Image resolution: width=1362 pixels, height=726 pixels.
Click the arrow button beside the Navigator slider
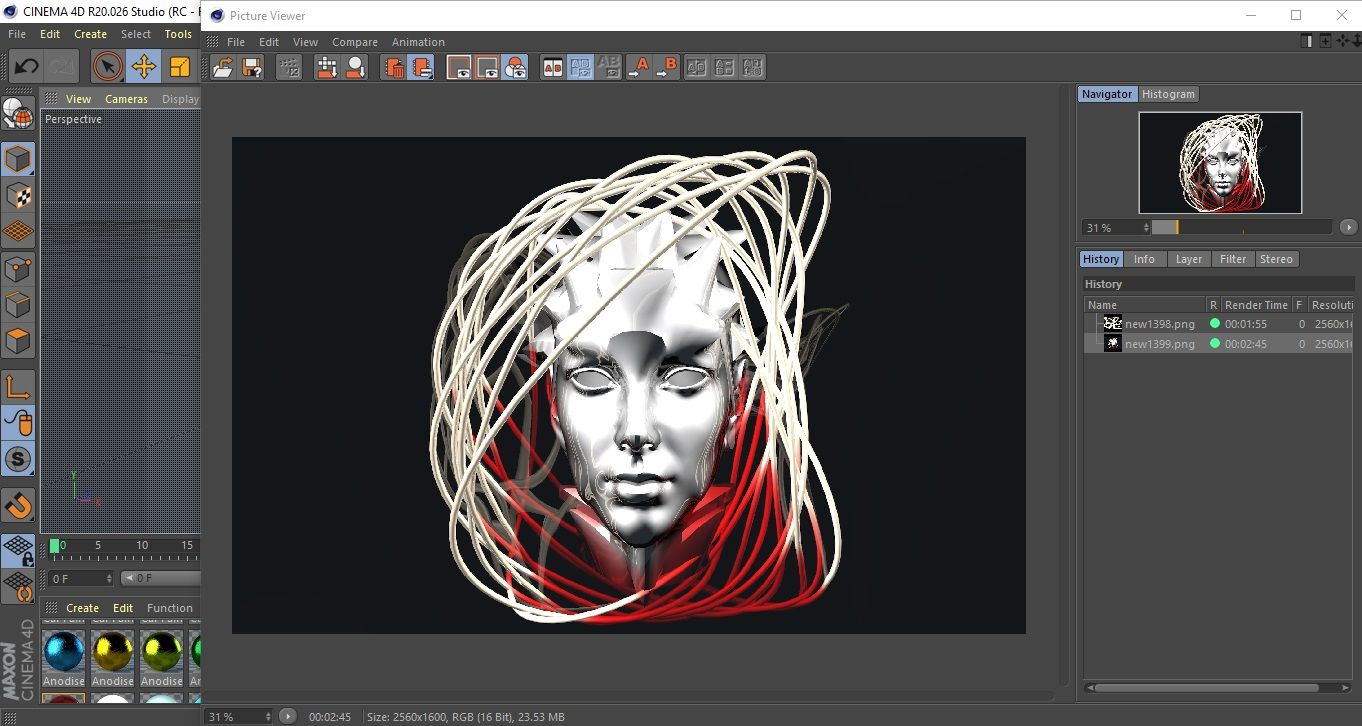(x=1349, y=228)
